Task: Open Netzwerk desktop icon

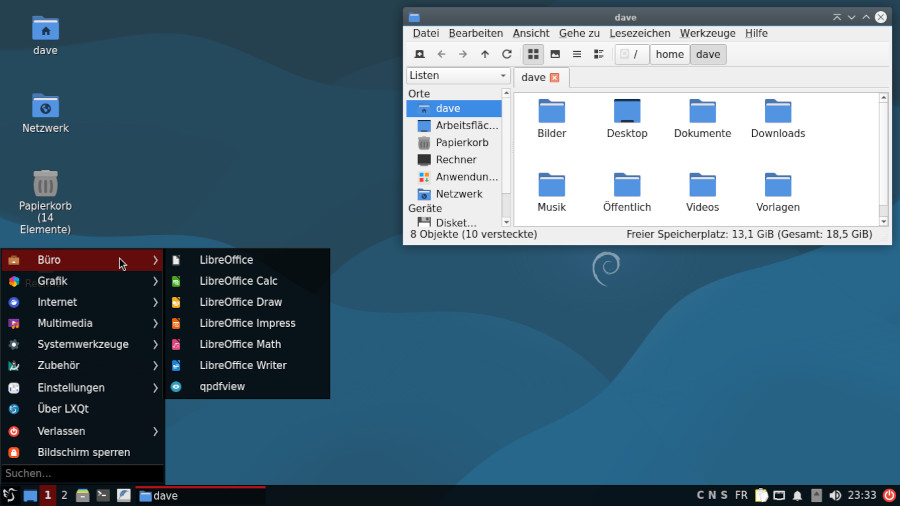Action: click(x=45, y=113)
